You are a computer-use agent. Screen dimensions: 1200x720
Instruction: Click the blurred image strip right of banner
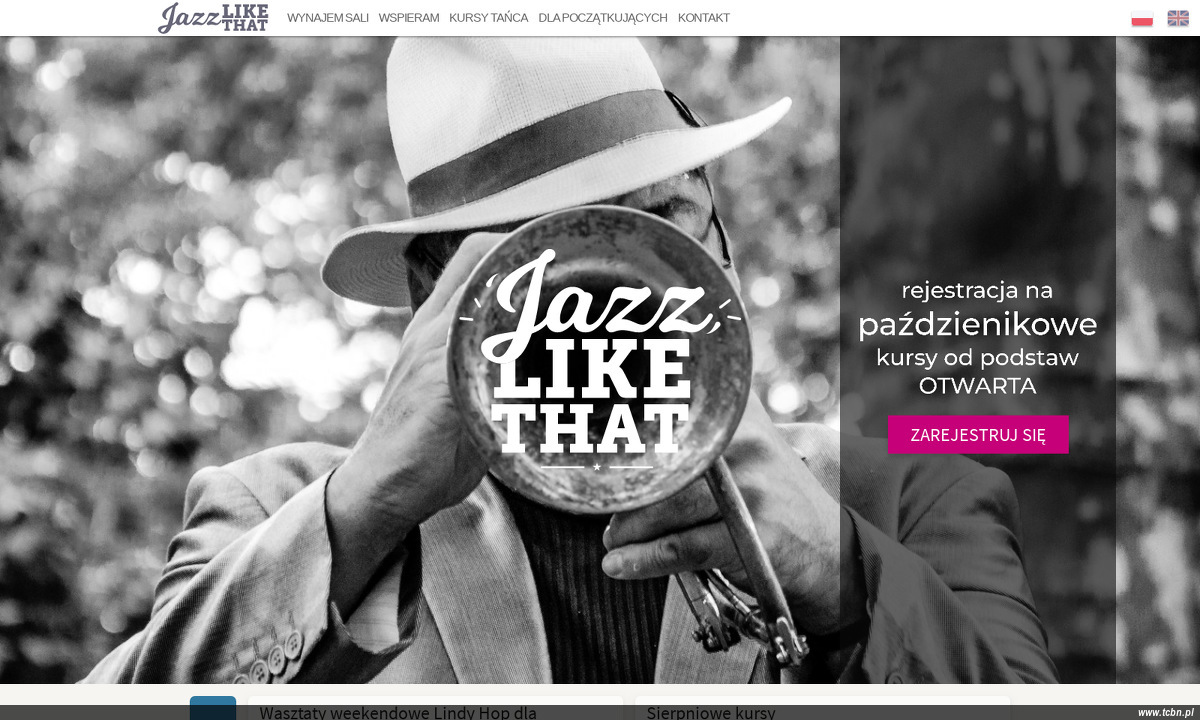coord(1158,360)
